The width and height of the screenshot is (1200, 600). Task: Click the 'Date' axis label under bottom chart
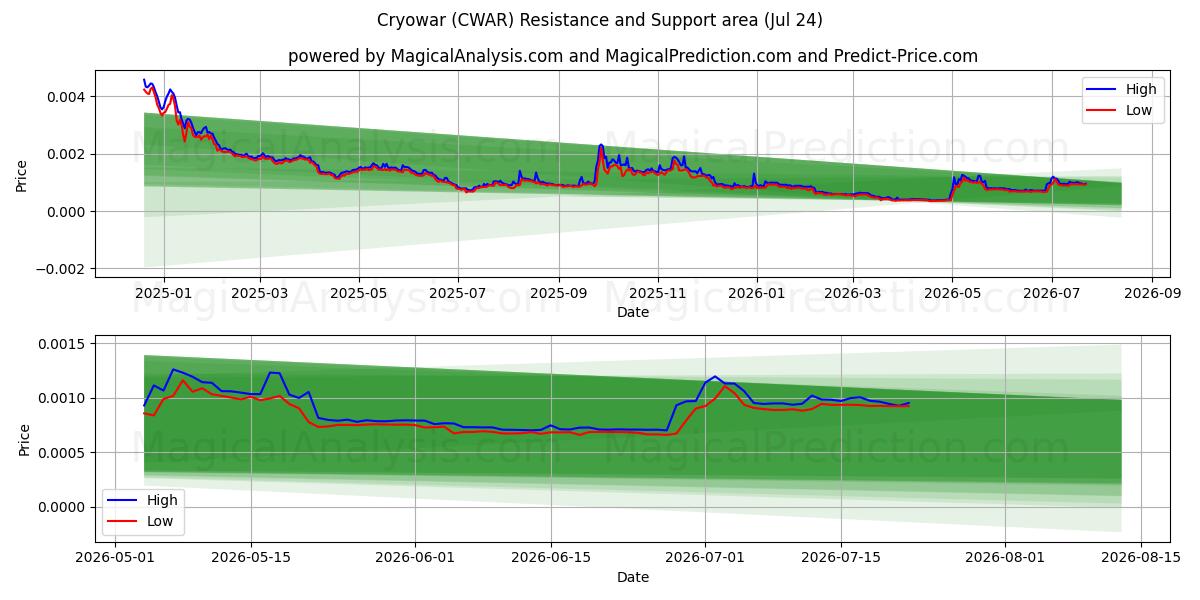[633, 577]
